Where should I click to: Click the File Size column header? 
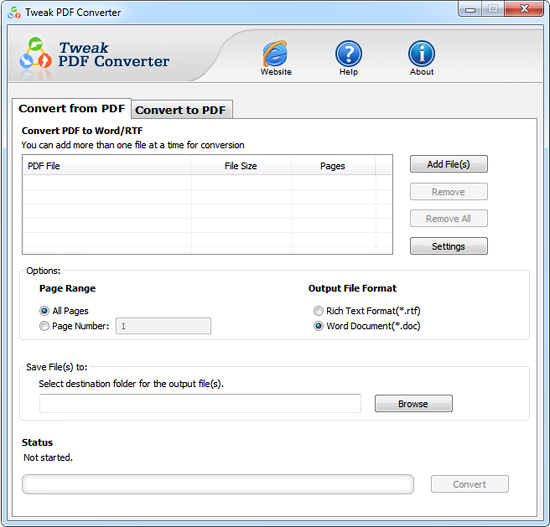pos(241,166)
